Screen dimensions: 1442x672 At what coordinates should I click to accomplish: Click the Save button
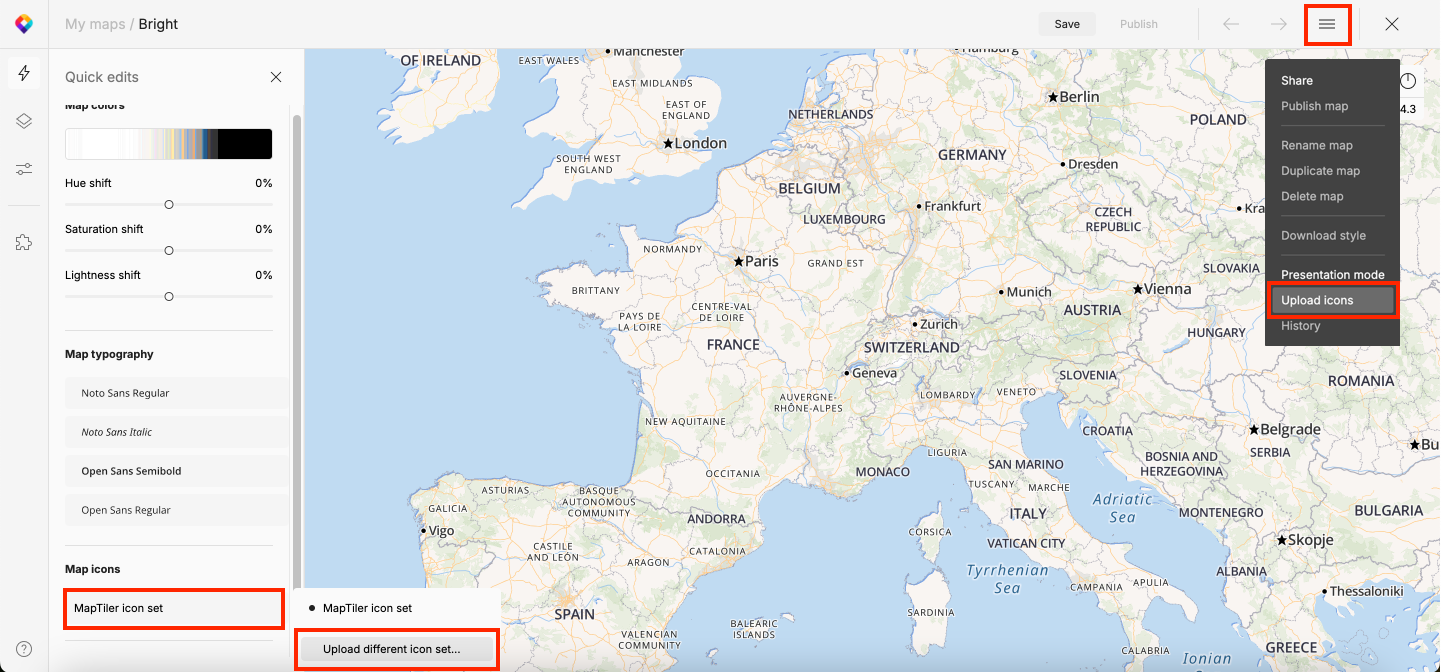1066,24
